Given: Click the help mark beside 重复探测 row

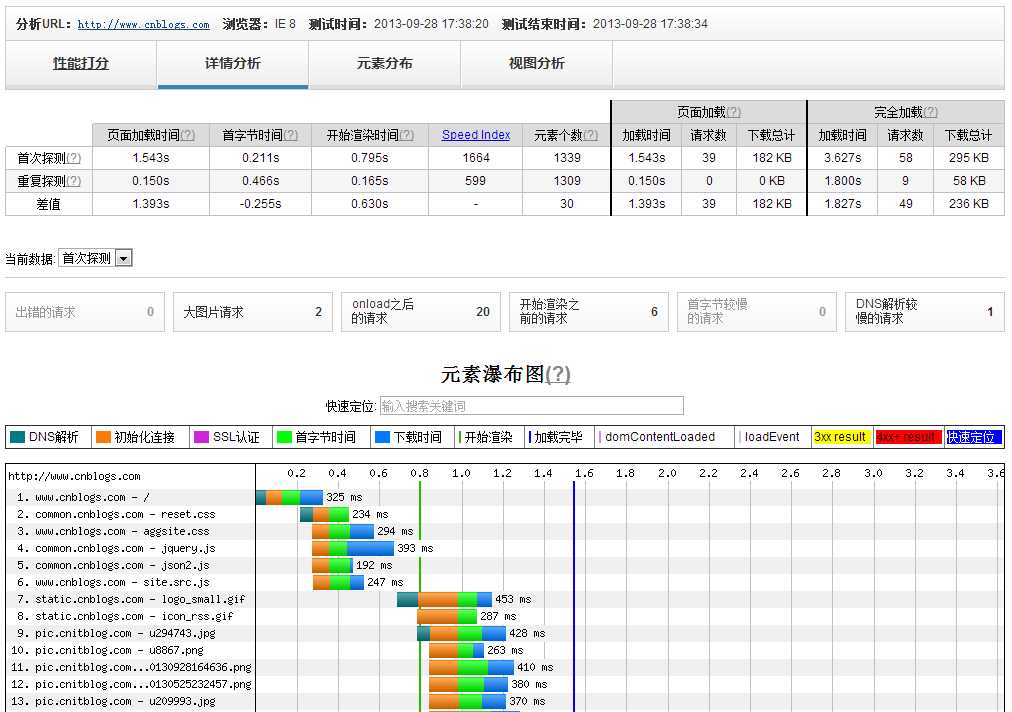Looking at the screenshot, I should click(x=74, y=181).
